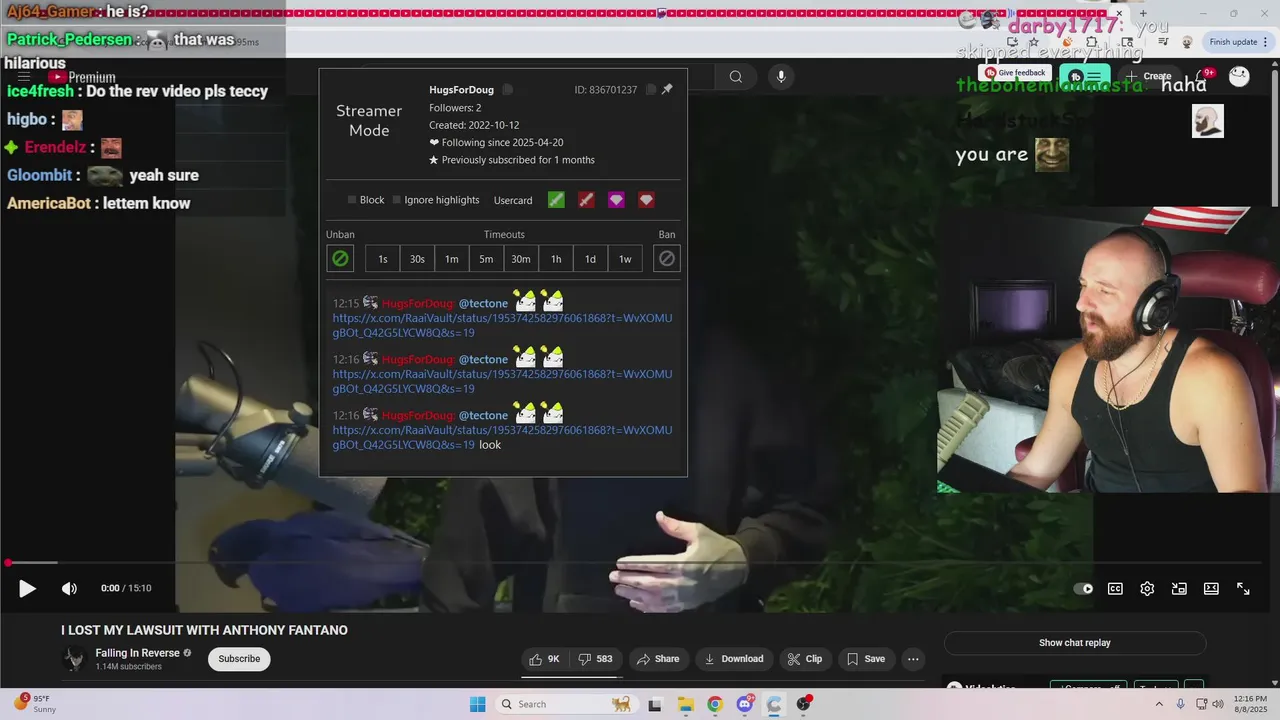Apply 1d timeout
The image size is (1280, 720).
pyautogui.click(x=590, y=259)
